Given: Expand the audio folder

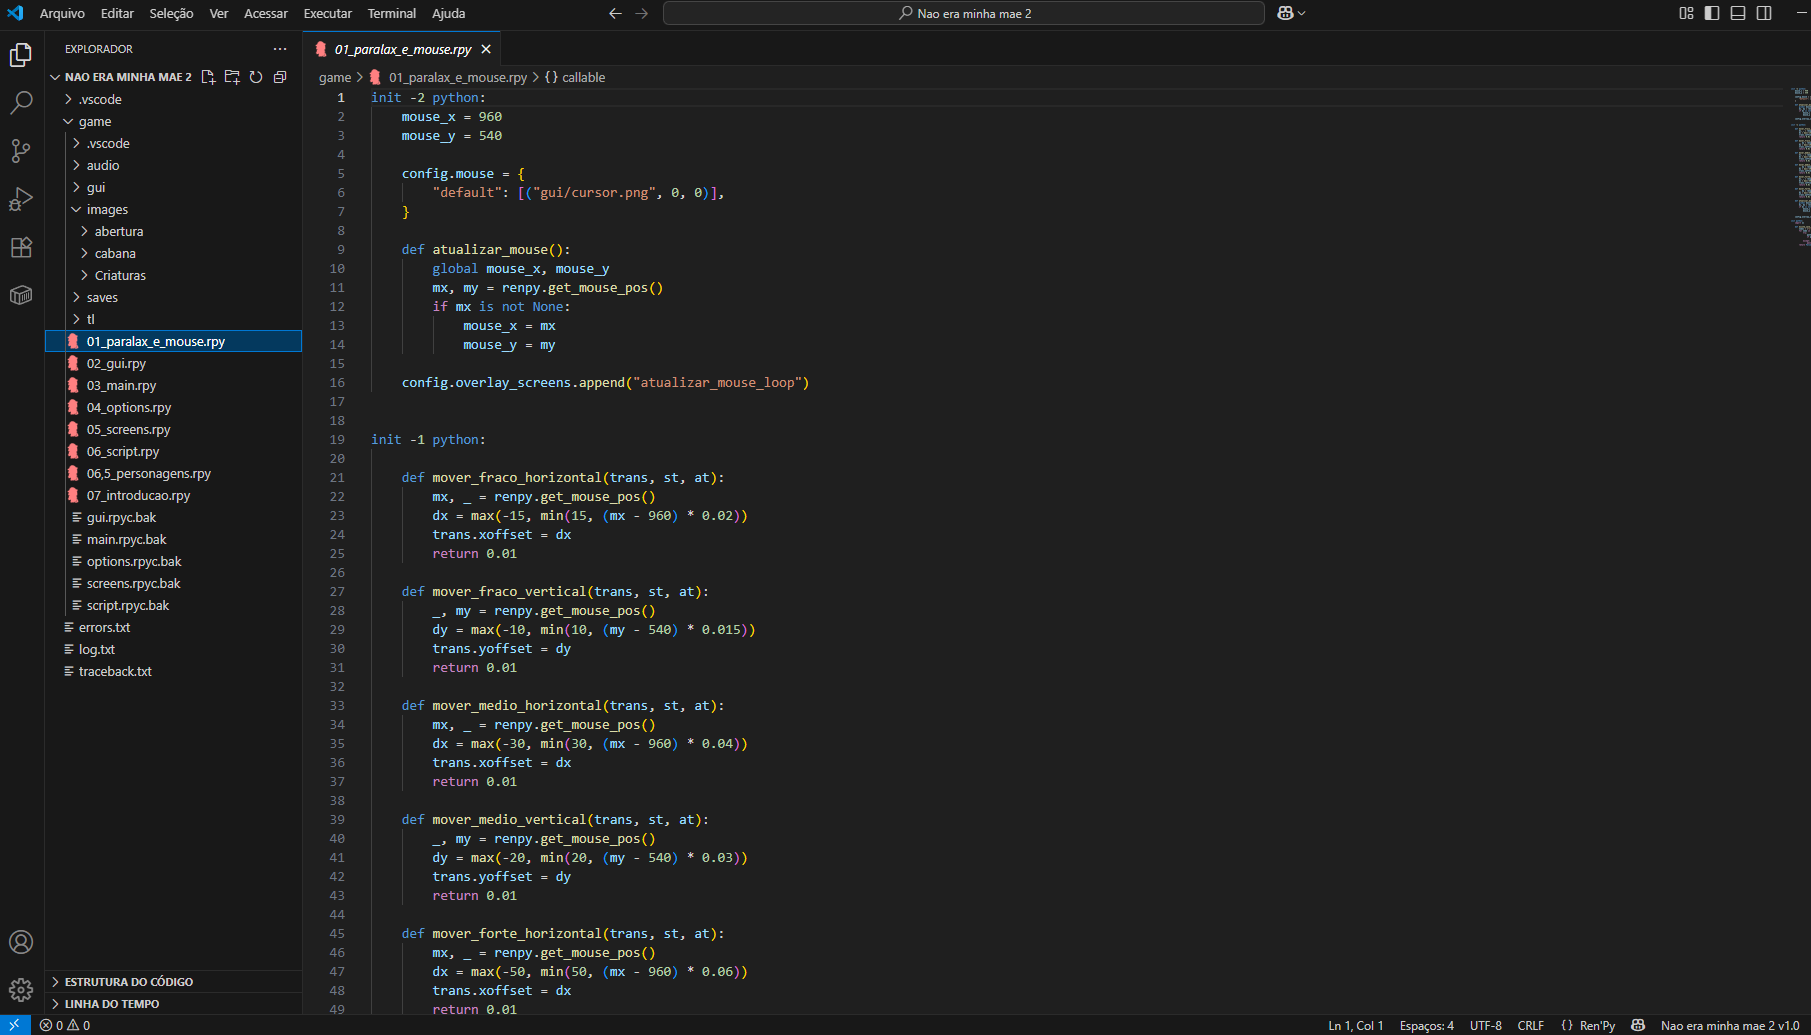Looking at the screenshot, I should pos(173,165).
